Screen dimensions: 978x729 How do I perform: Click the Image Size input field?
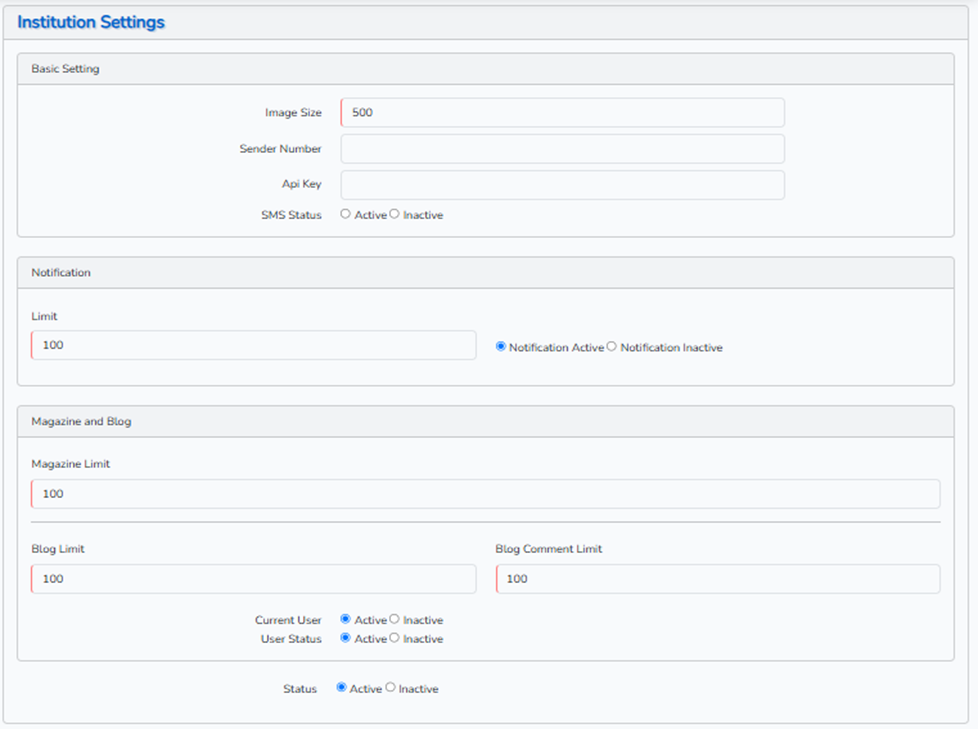pos(562,113)
